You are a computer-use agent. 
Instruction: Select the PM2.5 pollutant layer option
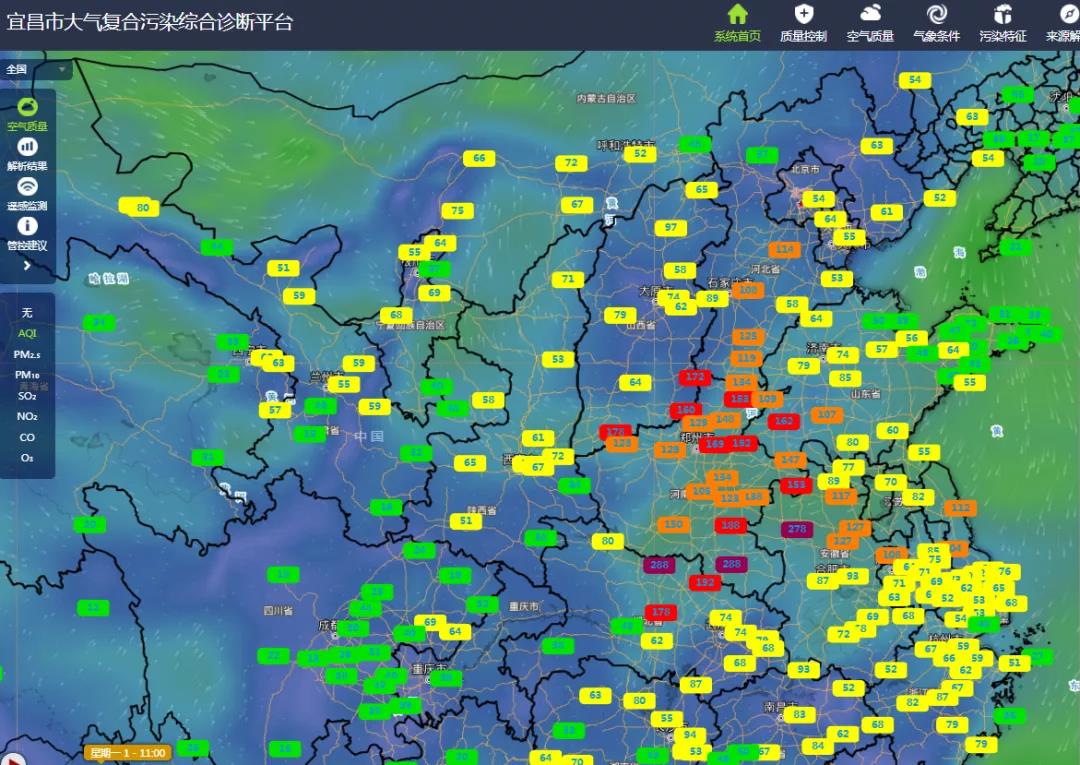pyautogui.click(x=27, y=354)
